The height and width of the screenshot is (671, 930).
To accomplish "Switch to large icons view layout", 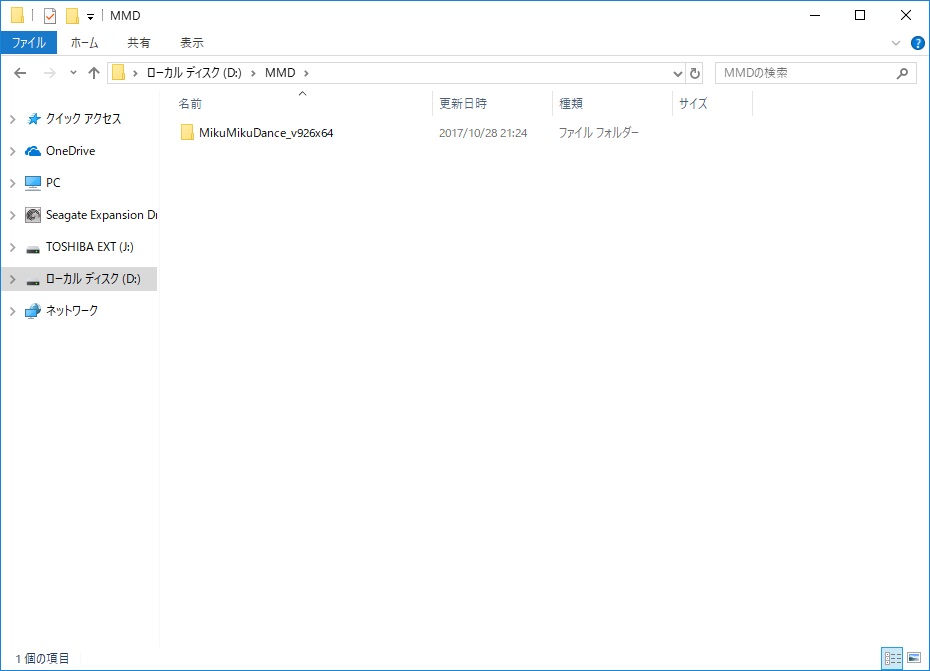I will (914, 658).
